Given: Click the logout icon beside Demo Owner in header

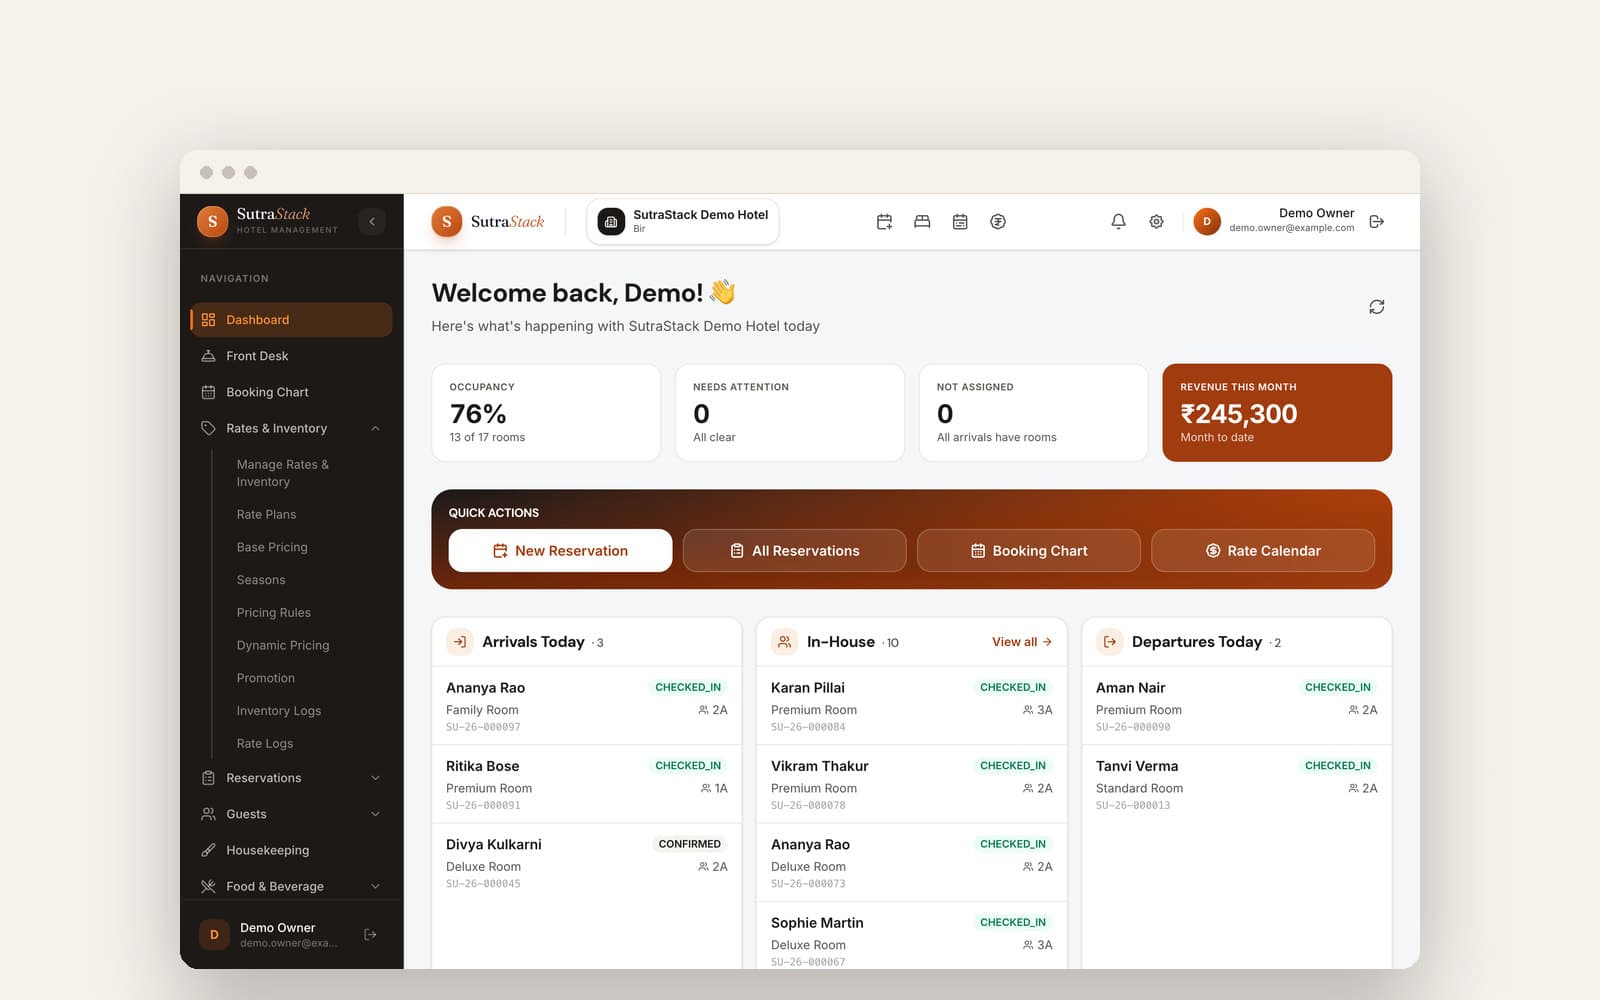Looking at the screenshot, I should click(1377, 222).
